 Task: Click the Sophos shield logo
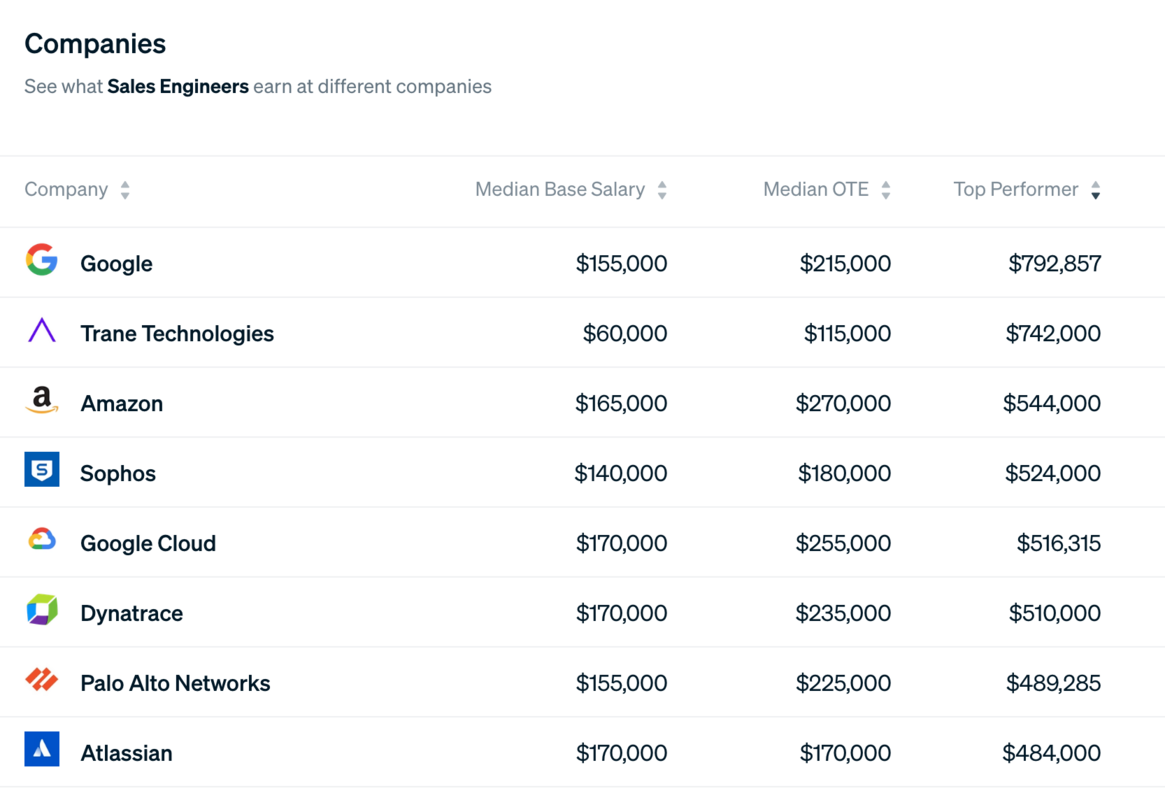click(42, 471)
